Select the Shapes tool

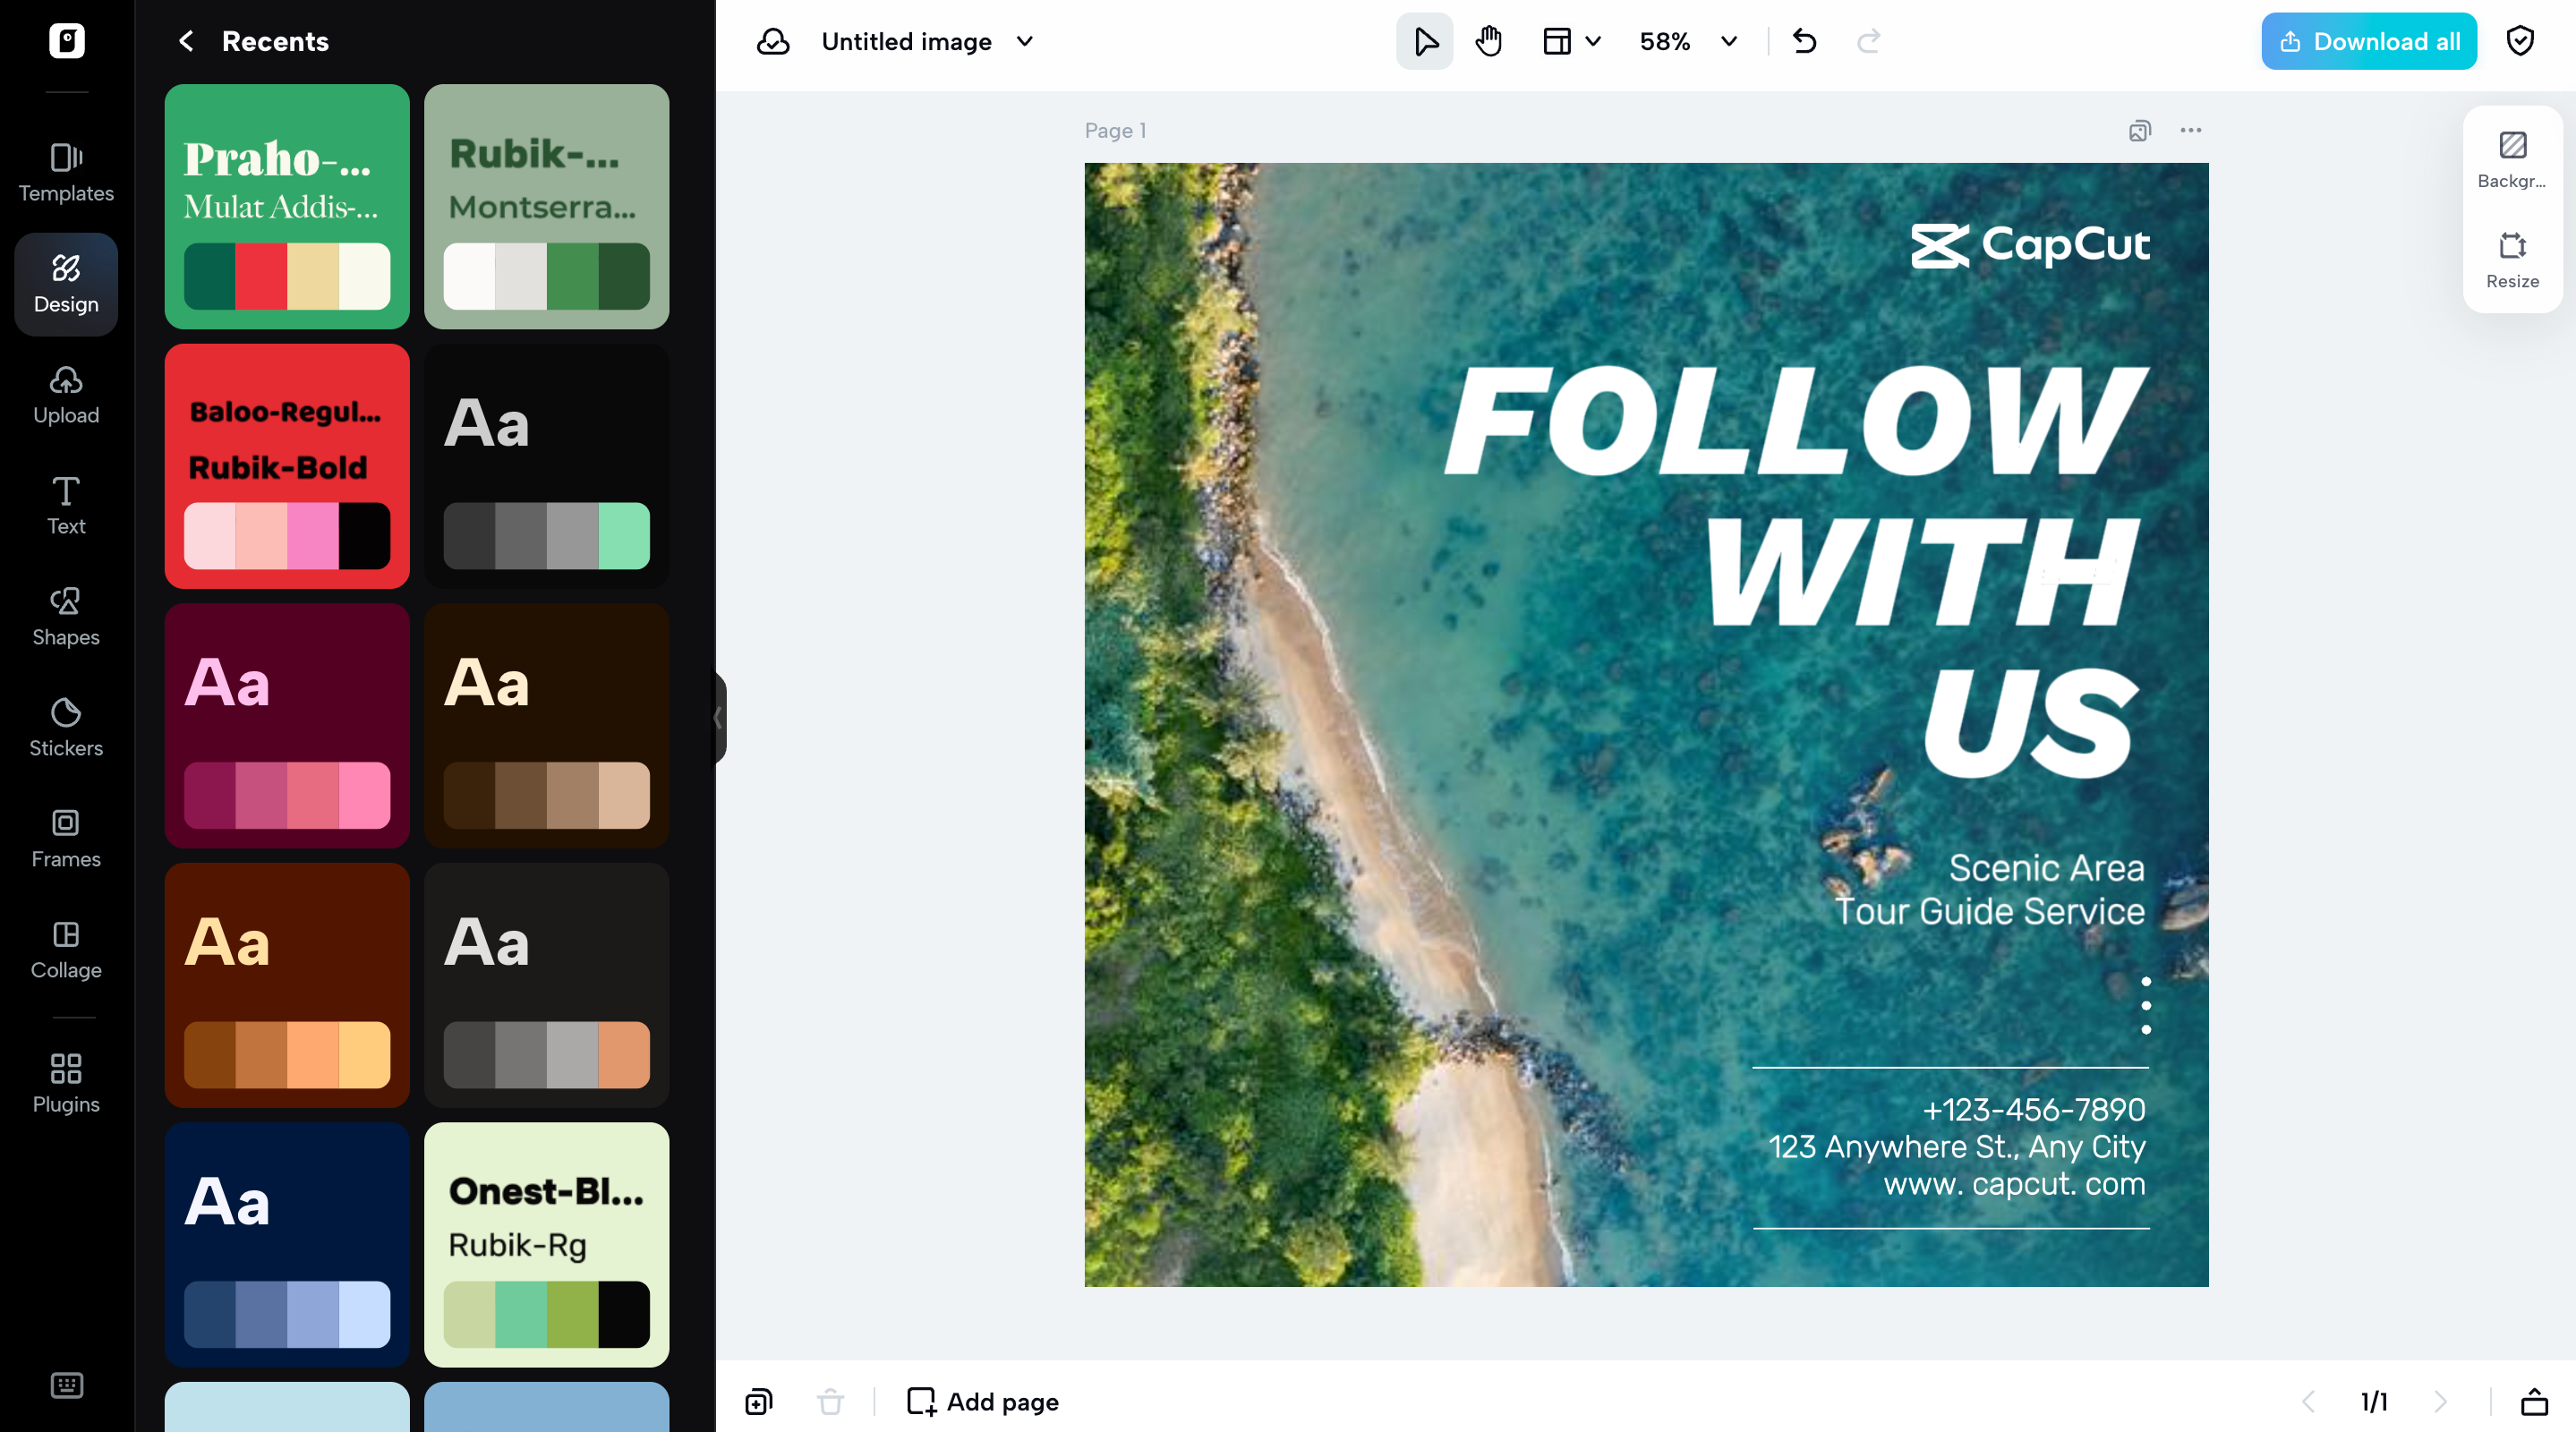pyautogui.click(x=65, y=615)
